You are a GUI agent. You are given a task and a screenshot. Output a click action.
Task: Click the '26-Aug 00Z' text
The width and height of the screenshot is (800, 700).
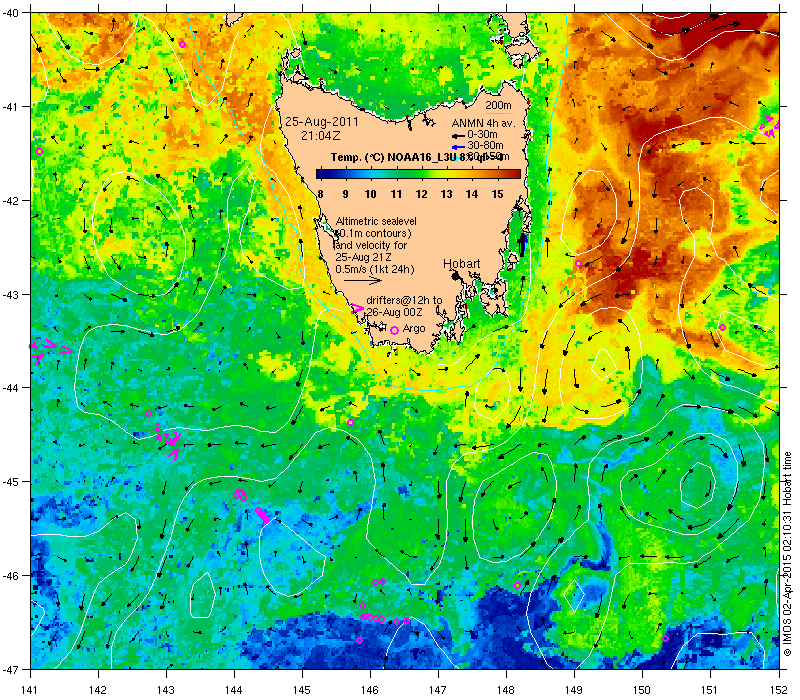394,312
